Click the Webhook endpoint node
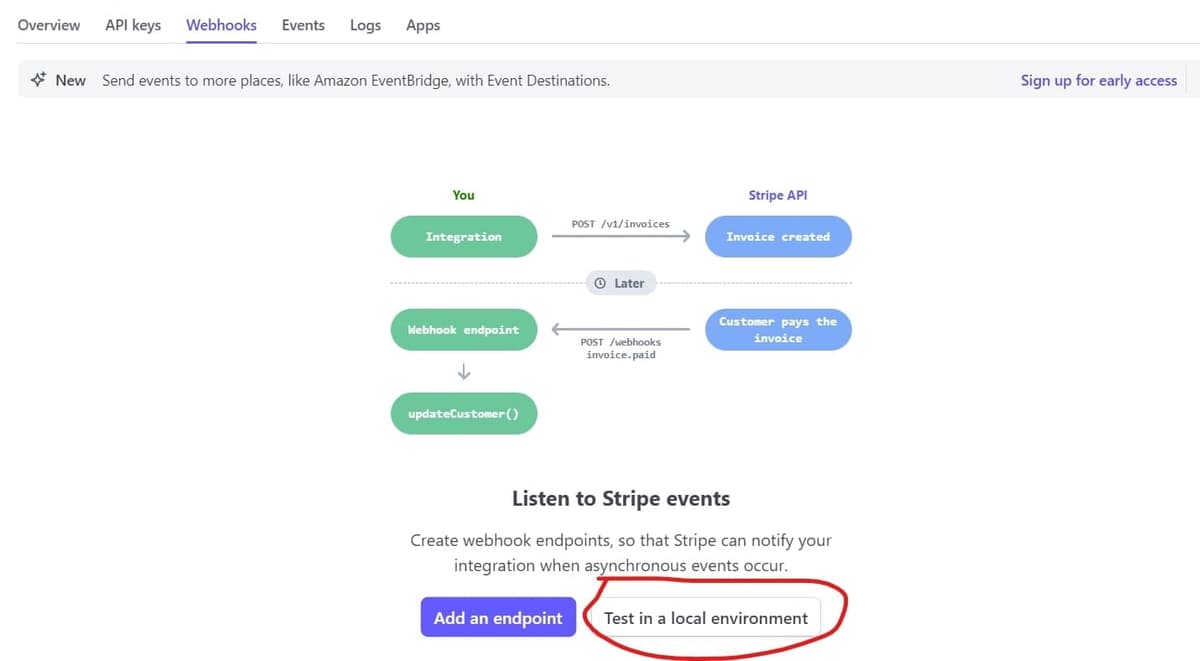Image resolution: width=1200 pixels, height=661 pixels. pyautogui.click(x=463, y=330)
